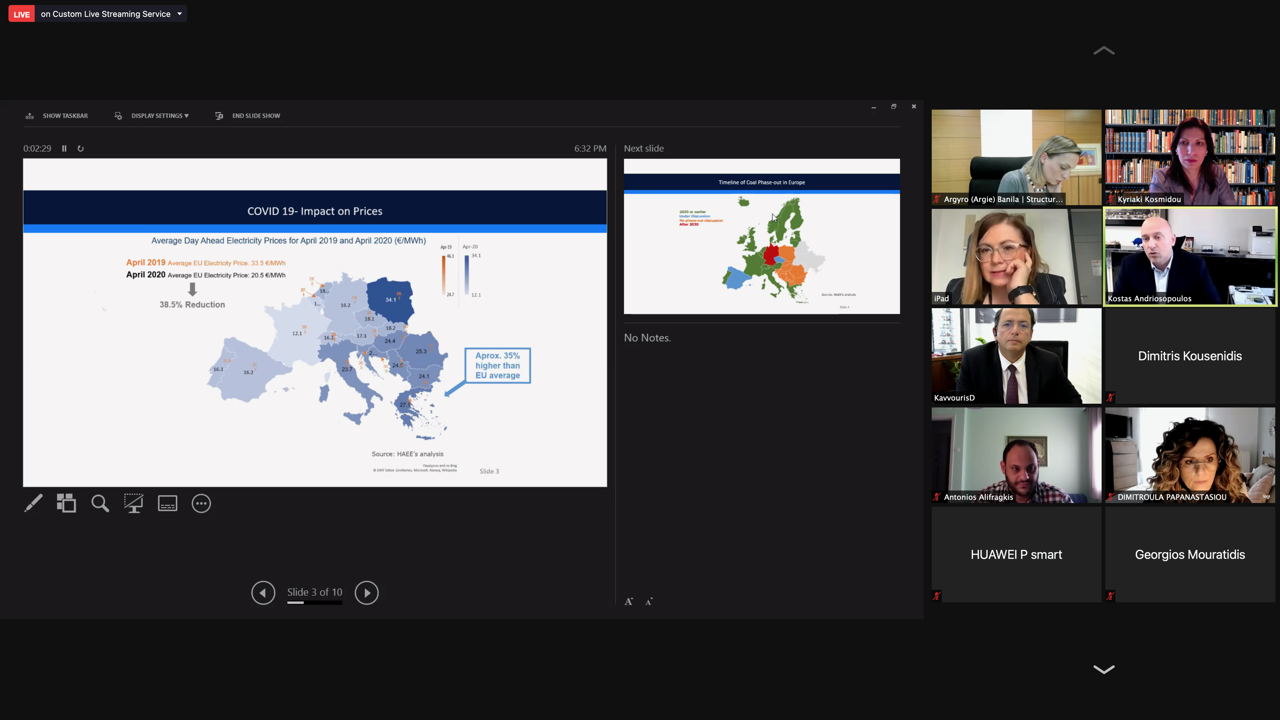The width and height of the screenshot is (1280, 720).
Task: Open the see all slides grid view
Action: [x=66, y=504]
